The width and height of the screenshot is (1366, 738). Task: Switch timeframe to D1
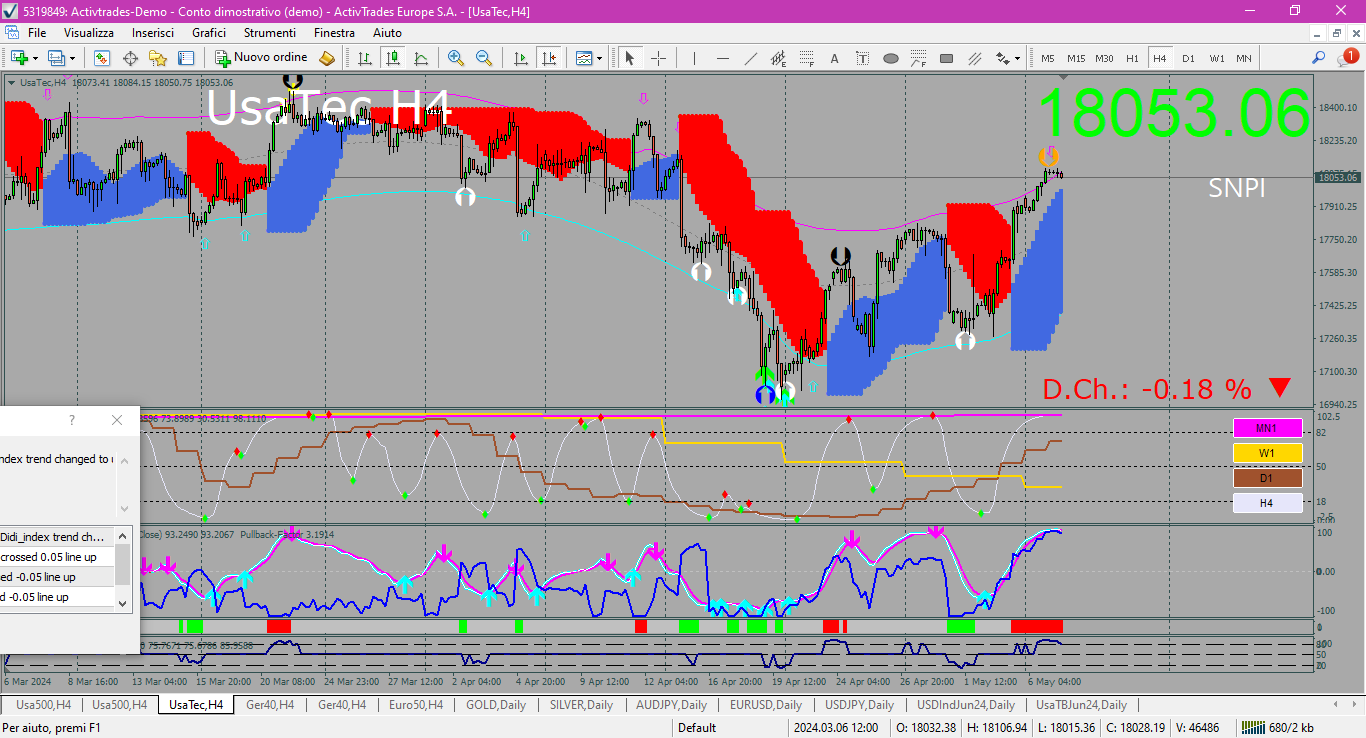click(x=1188, y=58)
